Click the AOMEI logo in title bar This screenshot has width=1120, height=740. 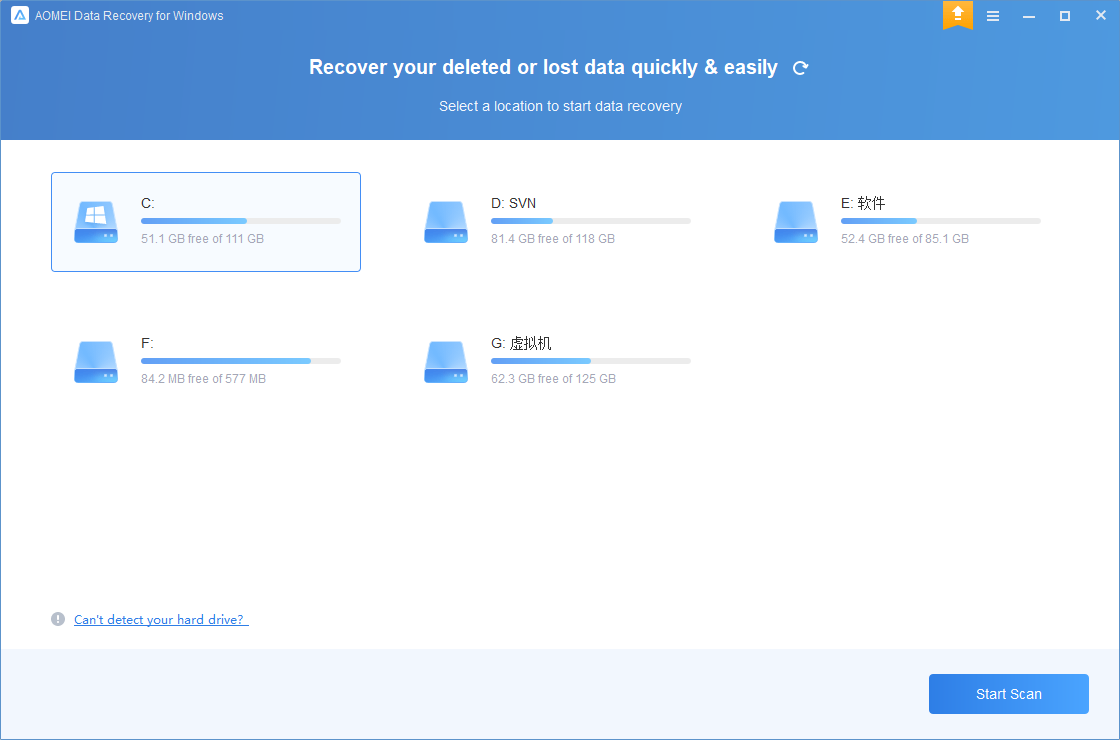coord(20,15)
